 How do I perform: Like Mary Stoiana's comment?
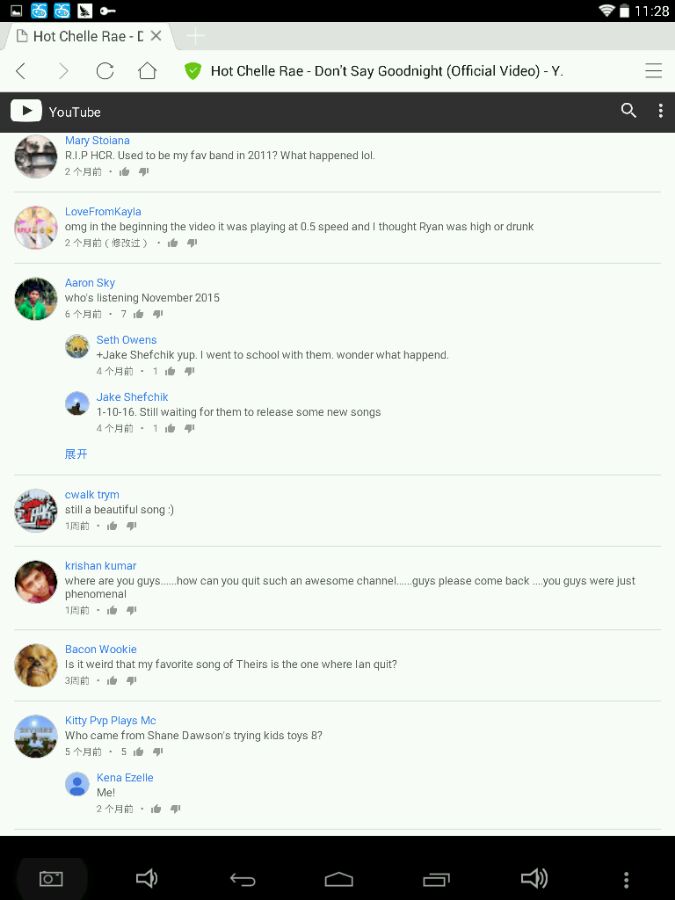[x=124, y=172]
